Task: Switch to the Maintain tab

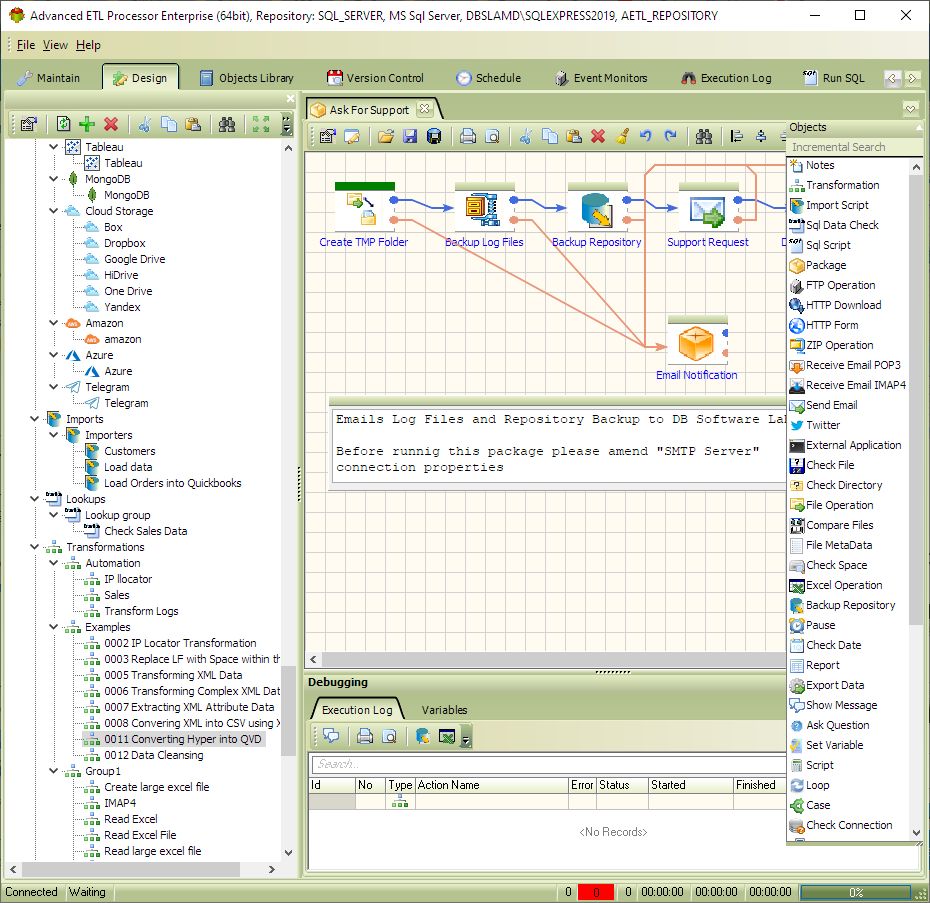Action: pyautogui.click(x=49, y=78)
